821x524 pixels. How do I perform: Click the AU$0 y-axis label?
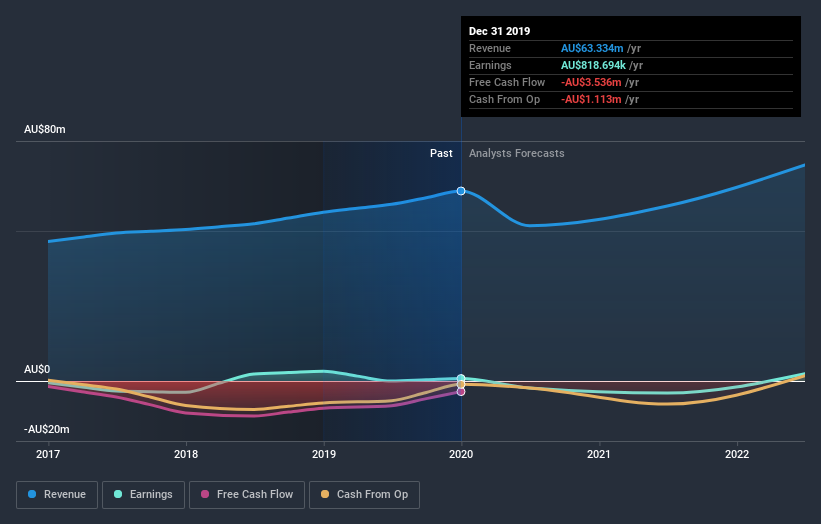click(37, 370)
